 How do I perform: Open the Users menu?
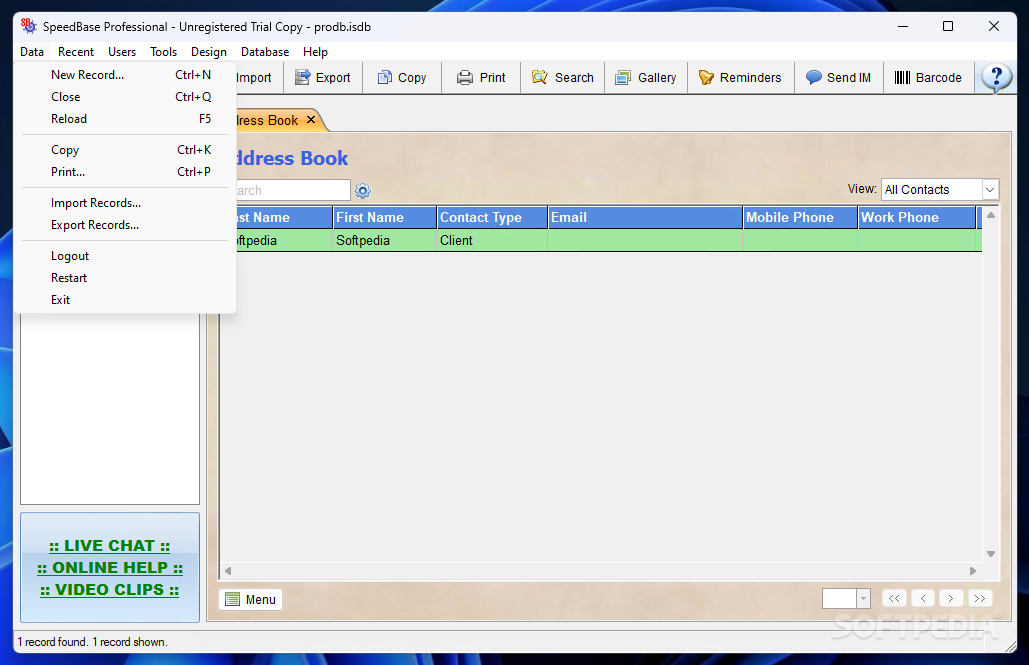122,52
